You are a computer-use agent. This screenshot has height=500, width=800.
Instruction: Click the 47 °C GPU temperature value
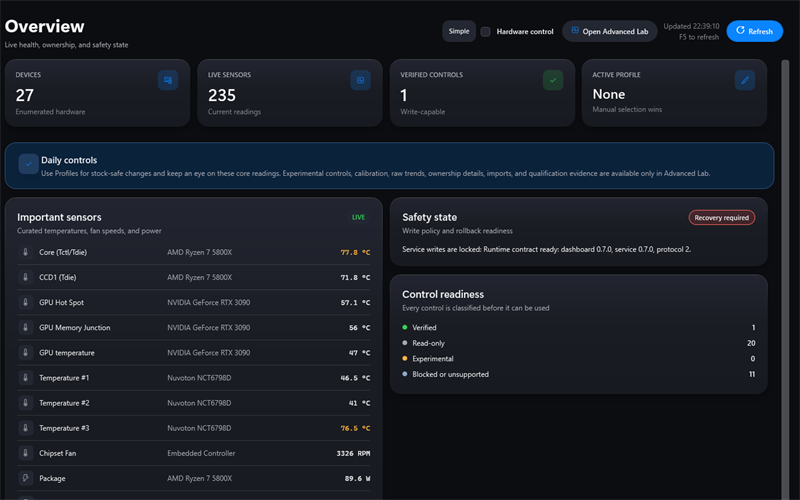(x=360, y=353)
